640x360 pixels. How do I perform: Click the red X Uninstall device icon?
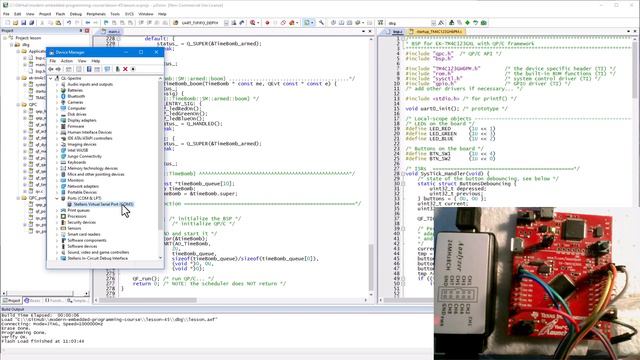pos(125,69)
